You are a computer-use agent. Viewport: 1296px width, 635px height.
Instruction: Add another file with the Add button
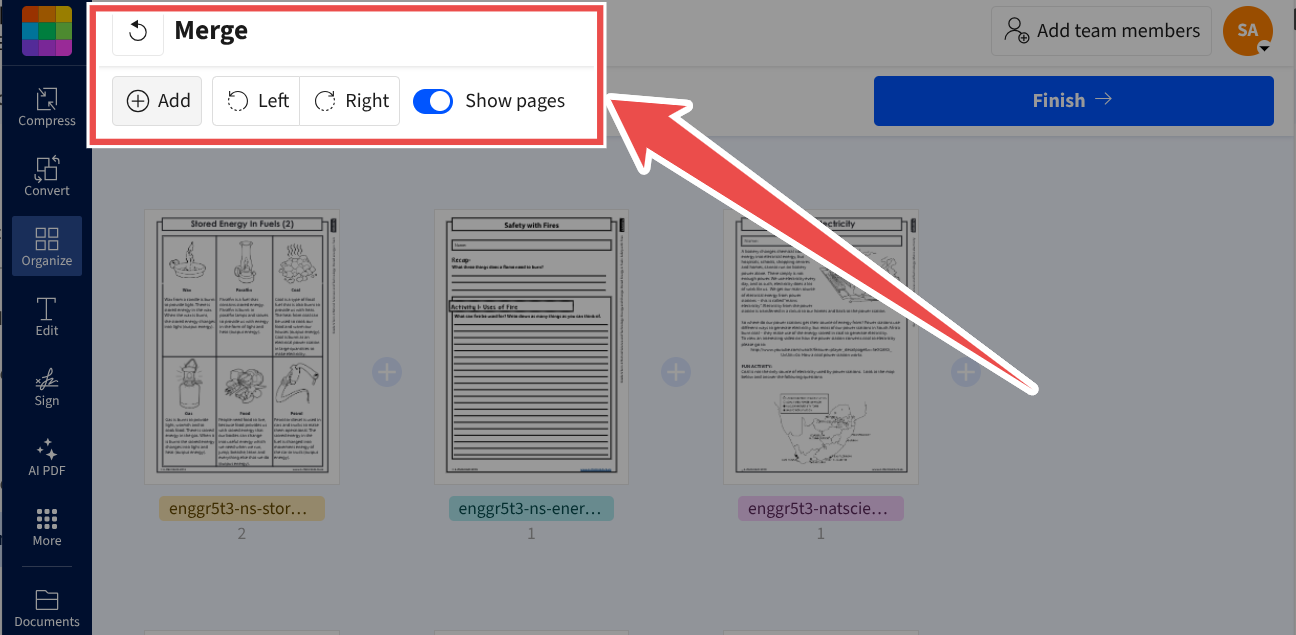tap(156, 100)
